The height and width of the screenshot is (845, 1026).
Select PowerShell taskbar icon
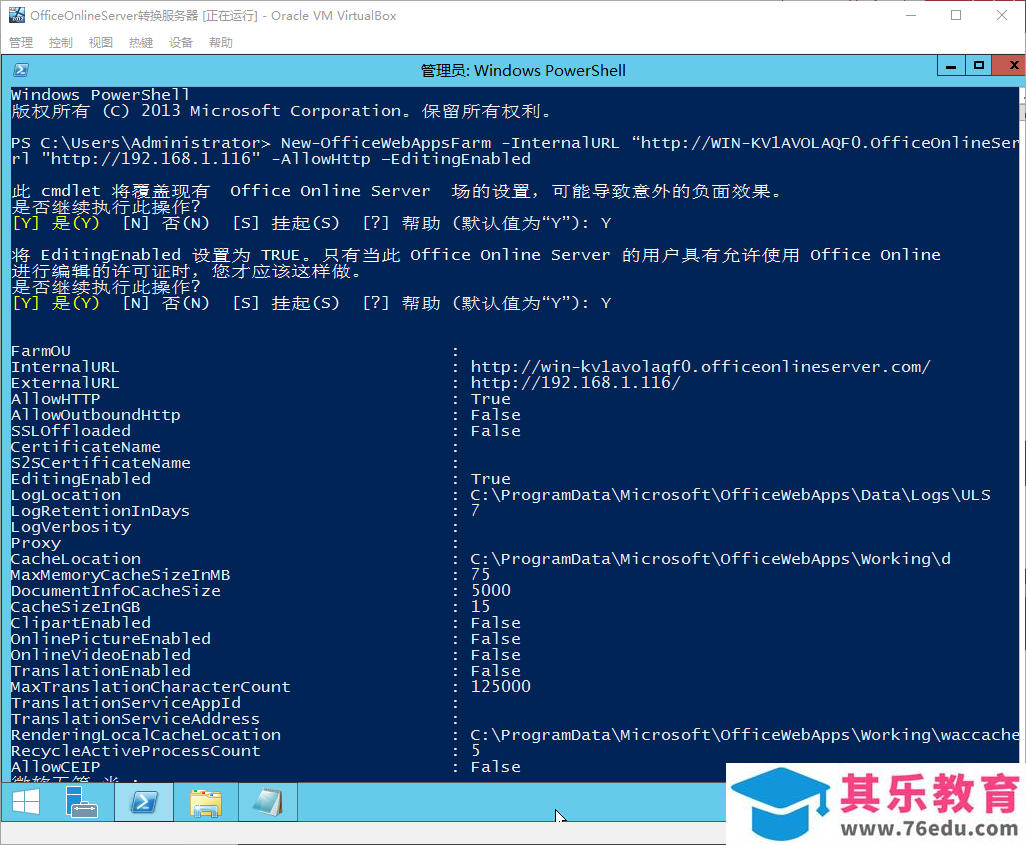point(144,802)
